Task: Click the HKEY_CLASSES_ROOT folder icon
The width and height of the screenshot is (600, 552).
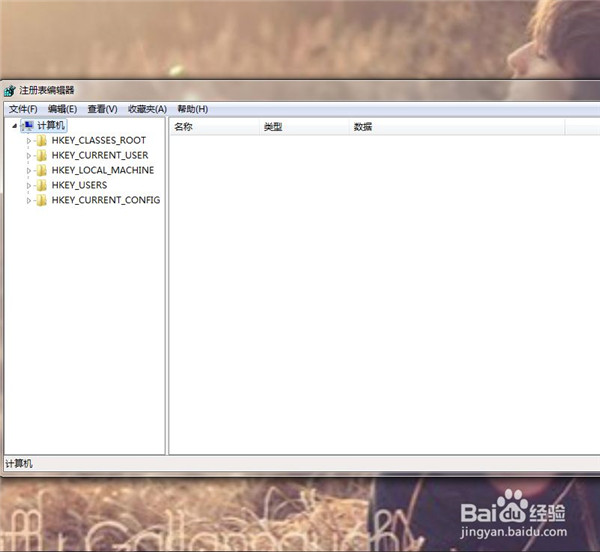Action: (x=41, y=141)
